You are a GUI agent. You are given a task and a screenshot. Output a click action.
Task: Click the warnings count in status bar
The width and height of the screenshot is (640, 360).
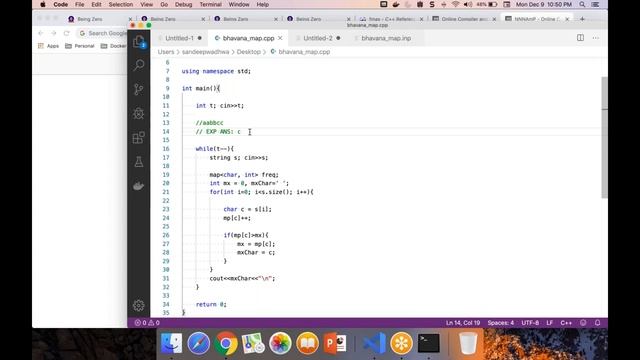point(154,323)
